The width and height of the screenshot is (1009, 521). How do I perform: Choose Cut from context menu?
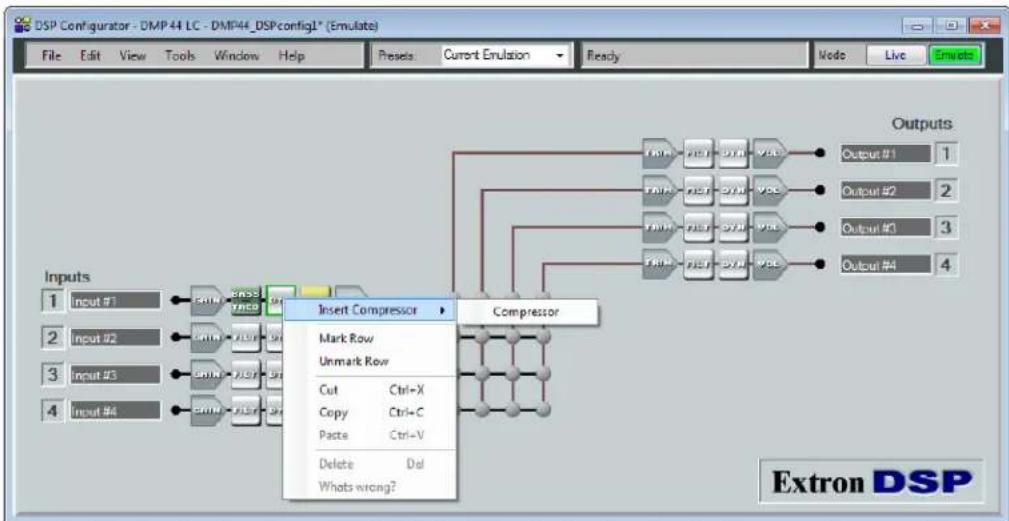tap(371, 390)
